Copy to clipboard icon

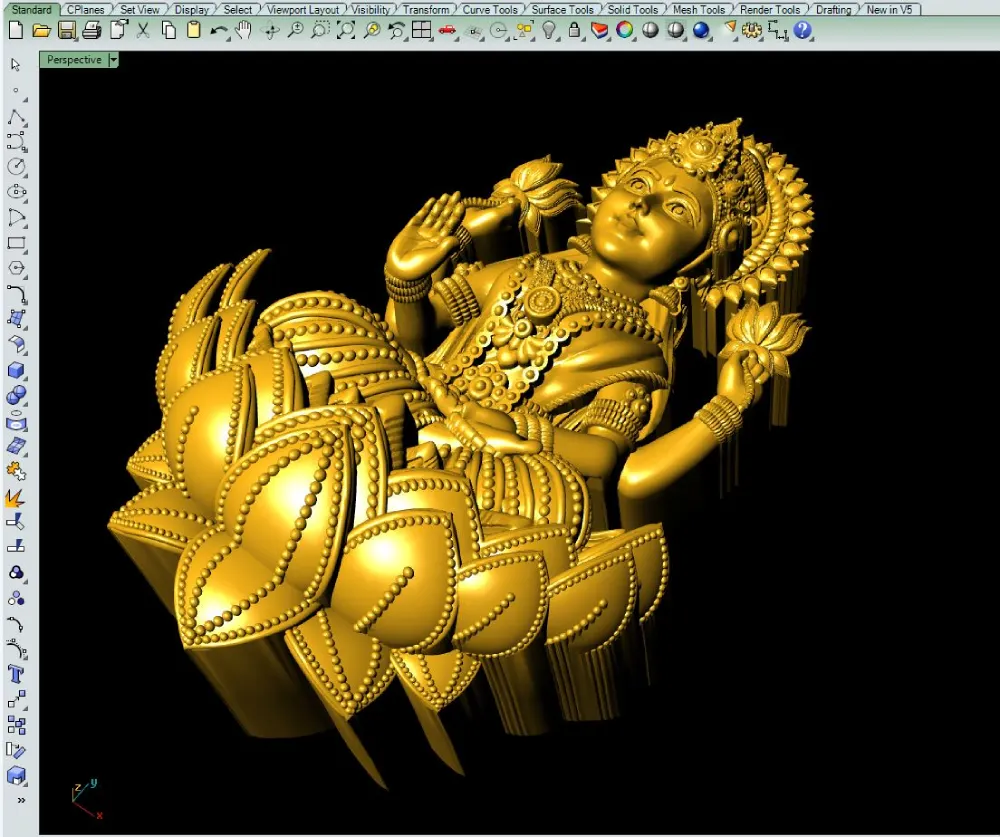coord(168,30)
